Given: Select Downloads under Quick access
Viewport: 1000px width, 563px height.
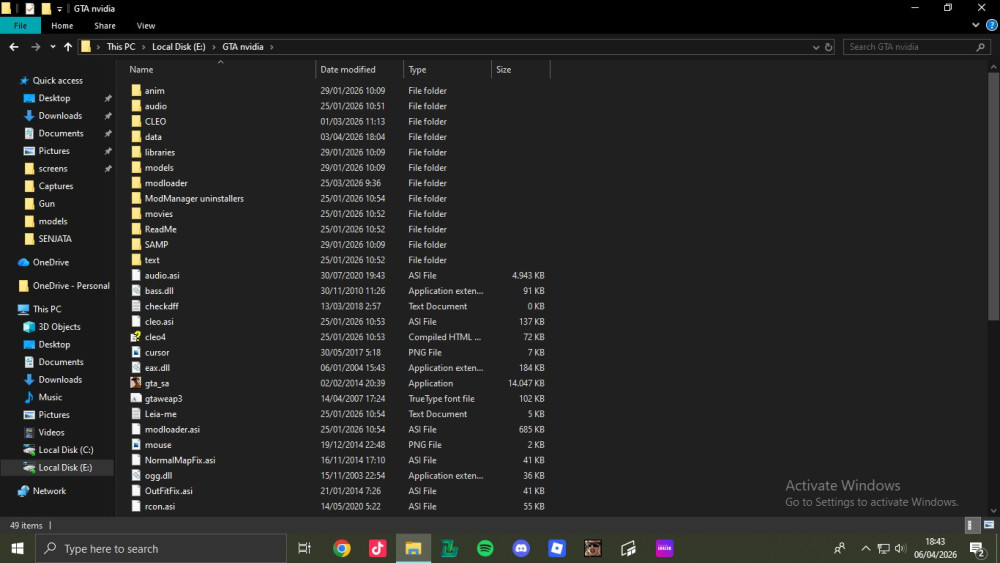Looking at the screenshot, I should pos(60,115).
